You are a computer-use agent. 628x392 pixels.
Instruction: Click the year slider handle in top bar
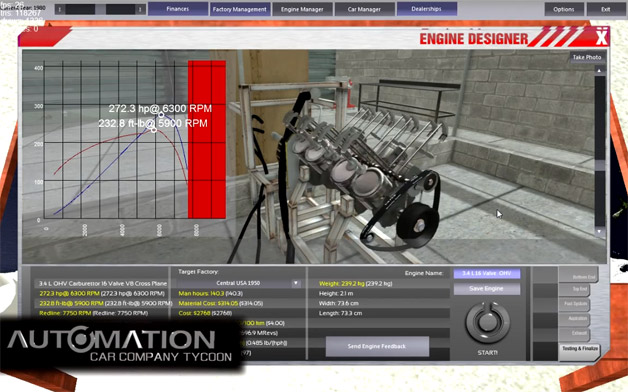pyautogui.click(x=101, y=9)
